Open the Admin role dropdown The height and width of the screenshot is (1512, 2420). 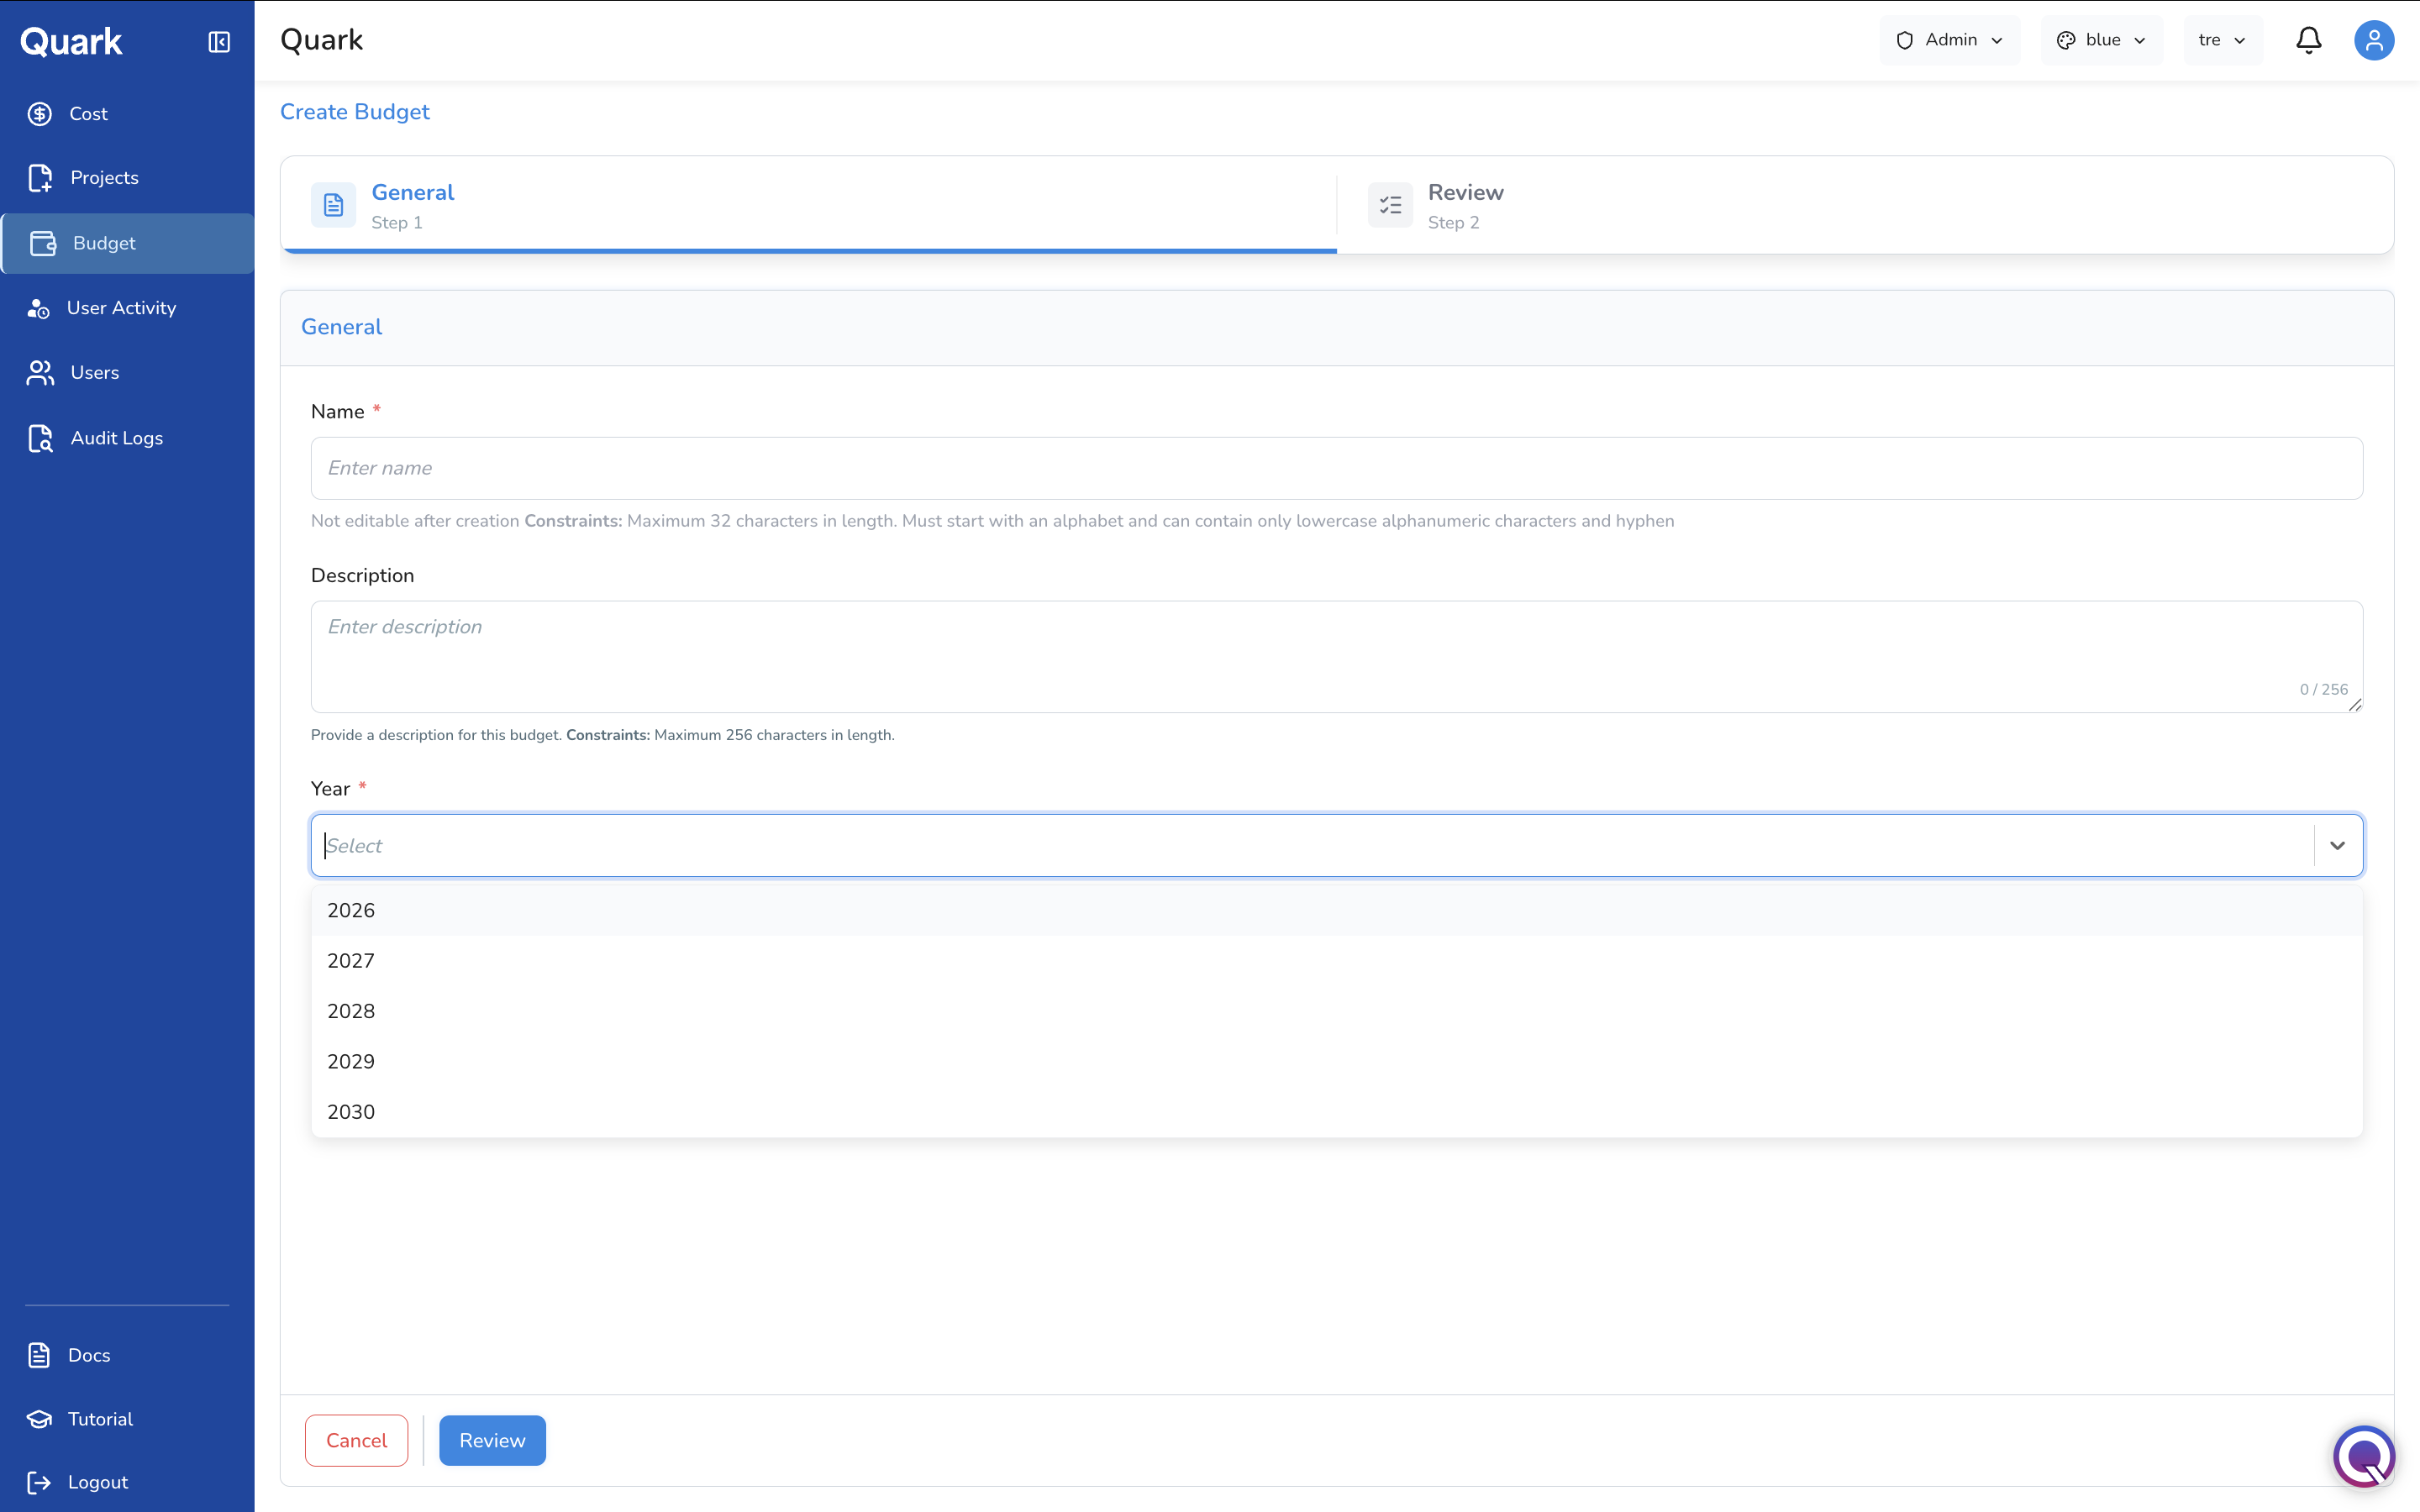[1949, 40]
